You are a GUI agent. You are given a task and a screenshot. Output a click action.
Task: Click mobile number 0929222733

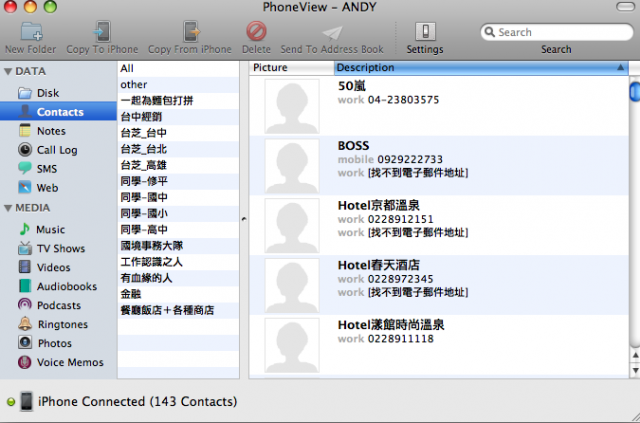(410, 159)
